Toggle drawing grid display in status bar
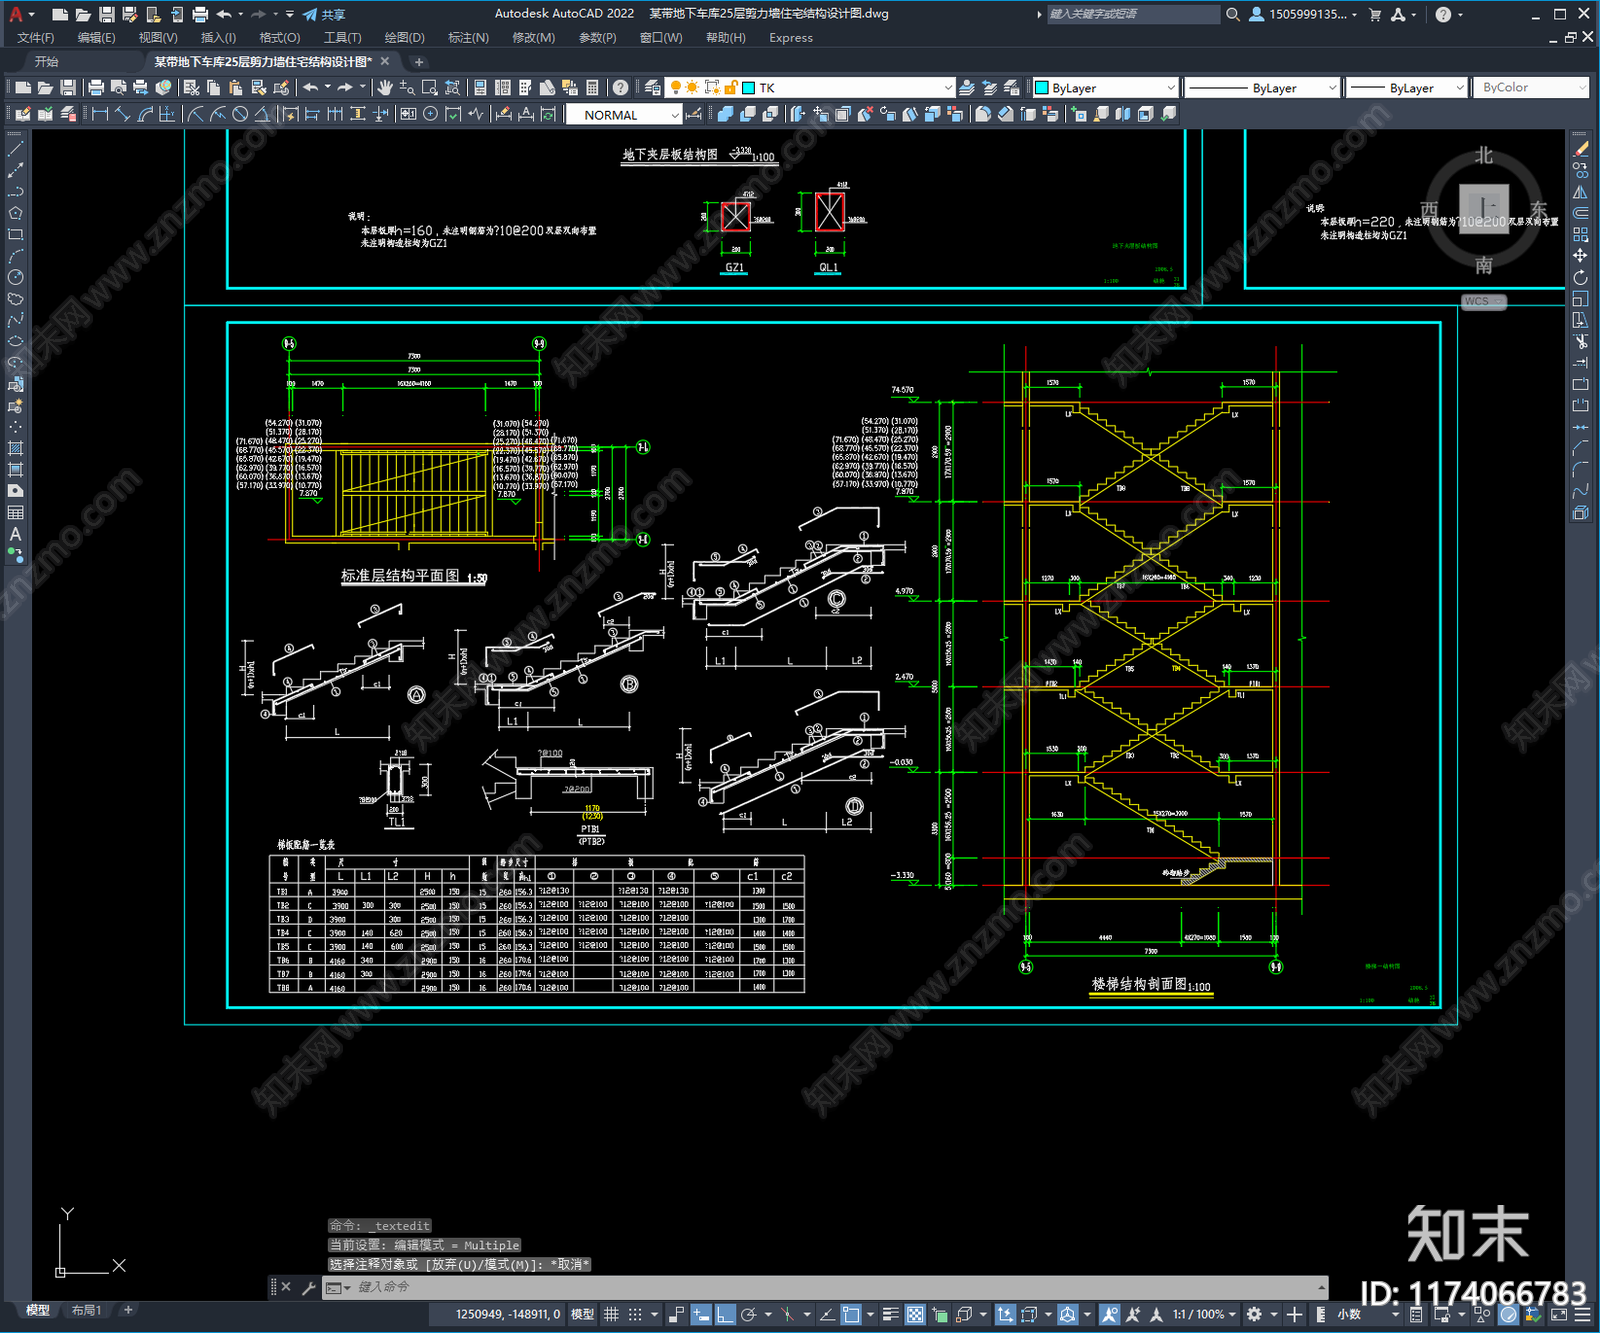 coord(611,1314)
